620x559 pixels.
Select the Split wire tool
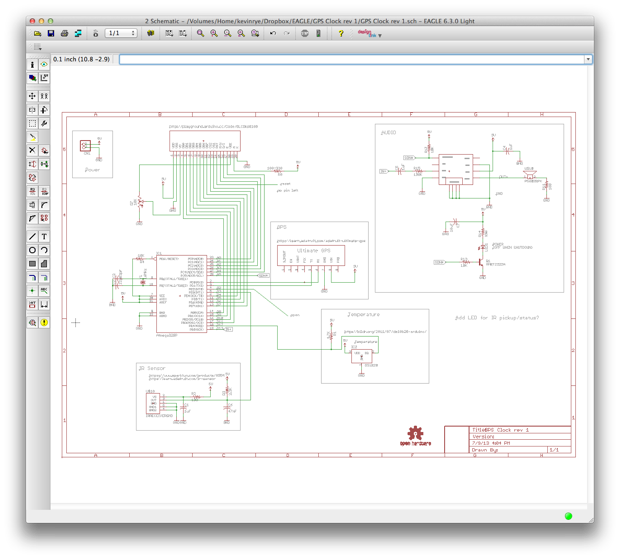tap(32, 218)
